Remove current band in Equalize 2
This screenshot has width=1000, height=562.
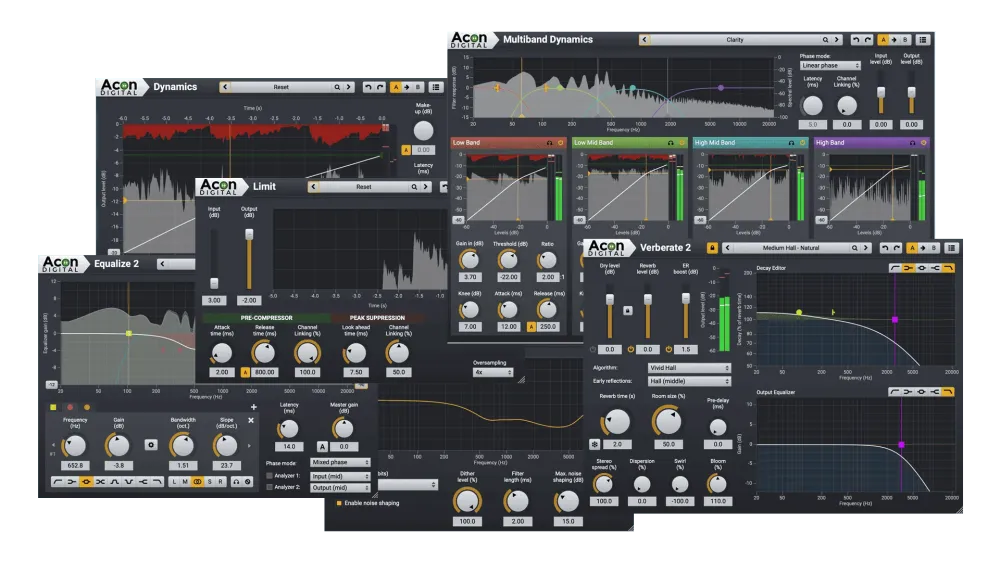tap(251, 420)
